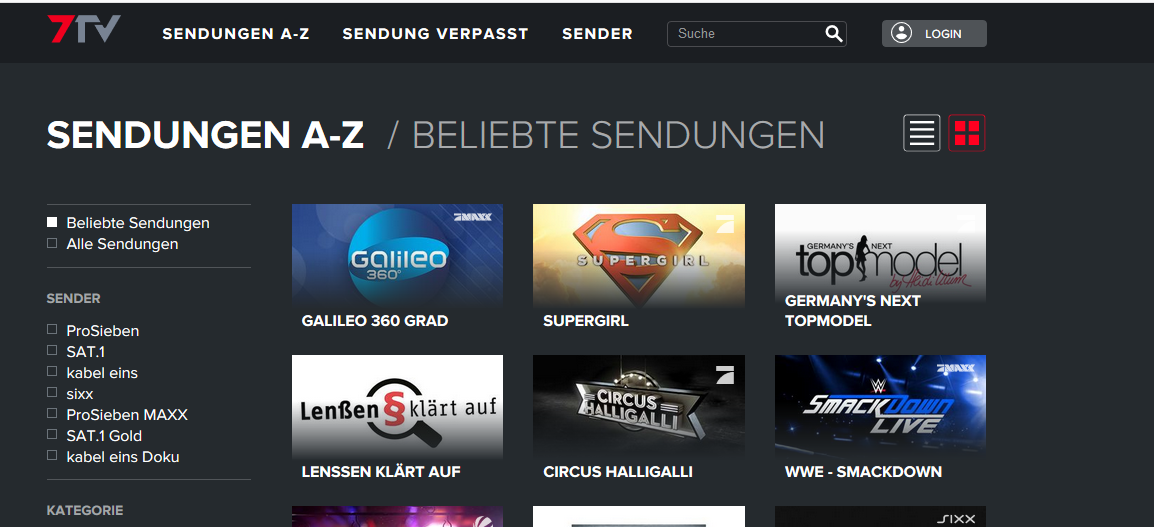Open the Galileo 360 Grad thumbnail
The height and width of the screenshot is (527, 1154).
[397, 255]
